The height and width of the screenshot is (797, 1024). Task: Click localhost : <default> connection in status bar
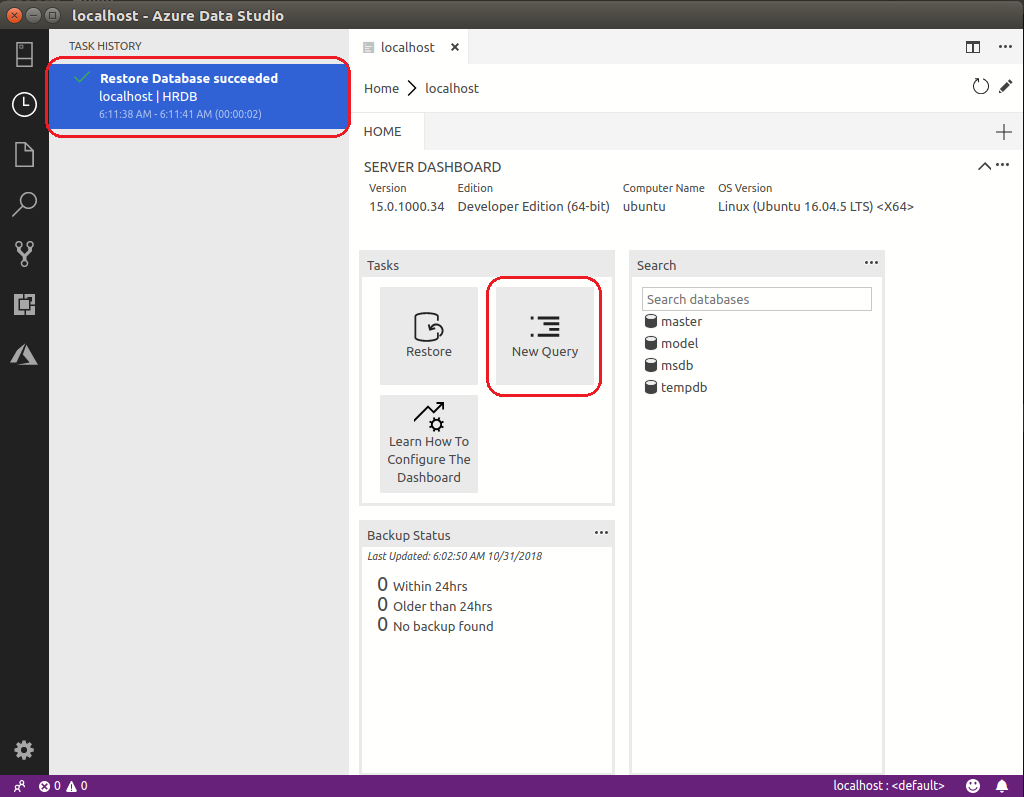point(889,785)
